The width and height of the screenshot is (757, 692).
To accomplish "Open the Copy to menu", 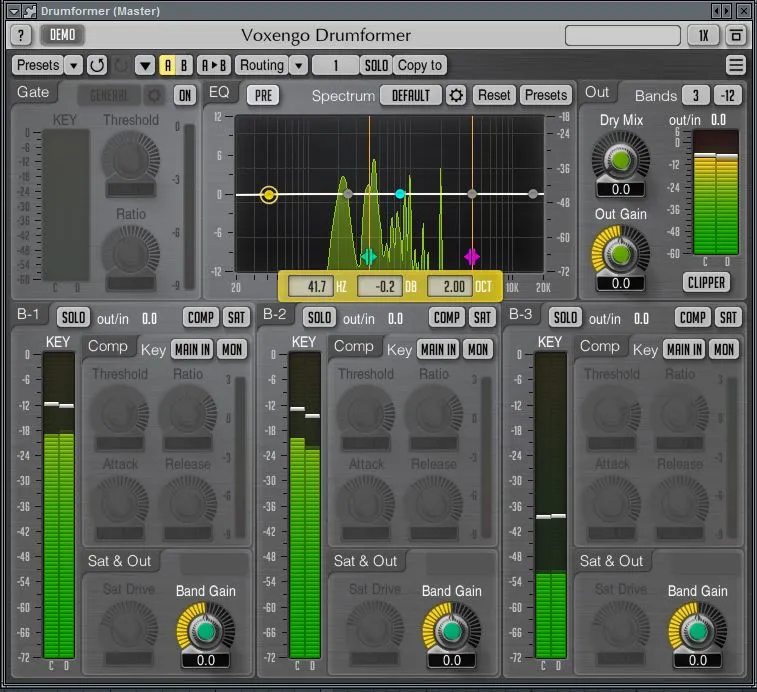I will [x=419, y=66].
